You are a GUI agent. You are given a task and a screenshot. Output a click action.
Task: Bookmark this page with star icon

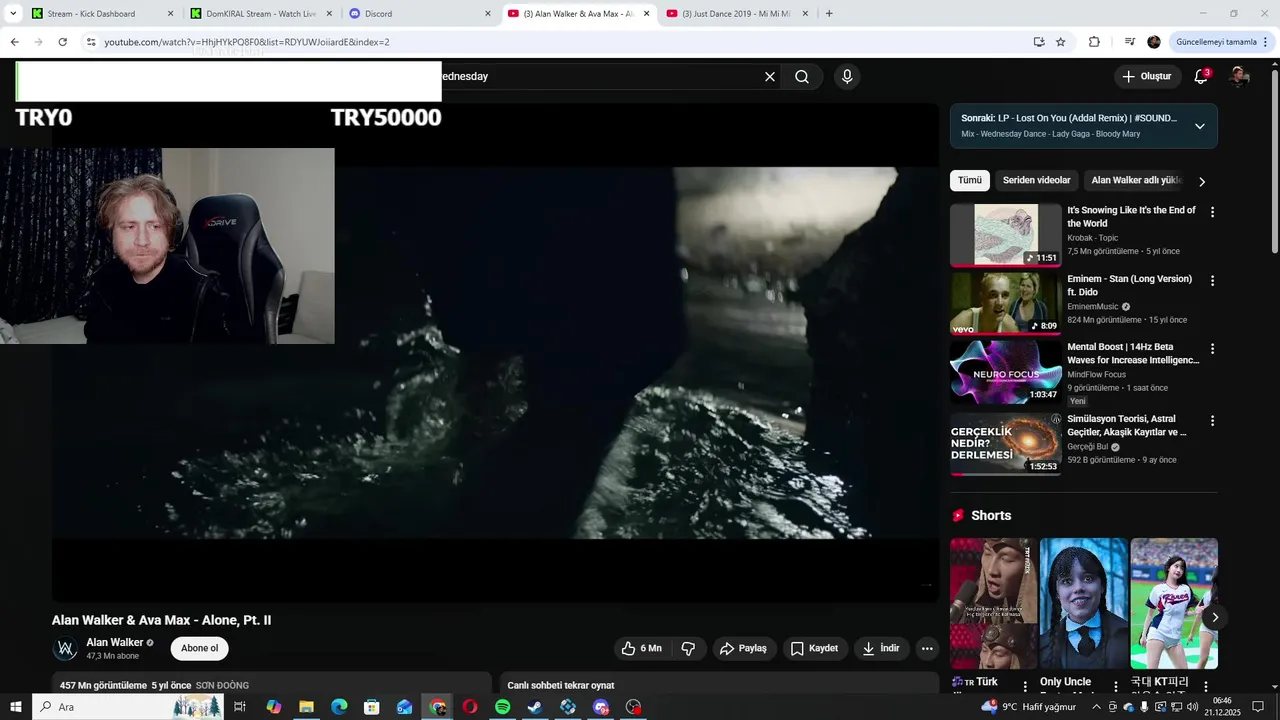(1061, 42)
